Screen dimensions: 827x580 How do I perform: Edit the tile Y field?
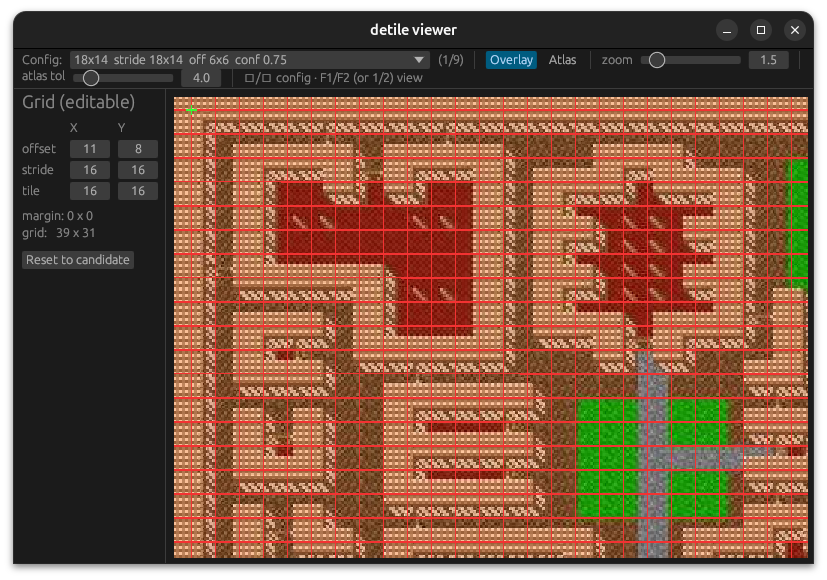138,191
